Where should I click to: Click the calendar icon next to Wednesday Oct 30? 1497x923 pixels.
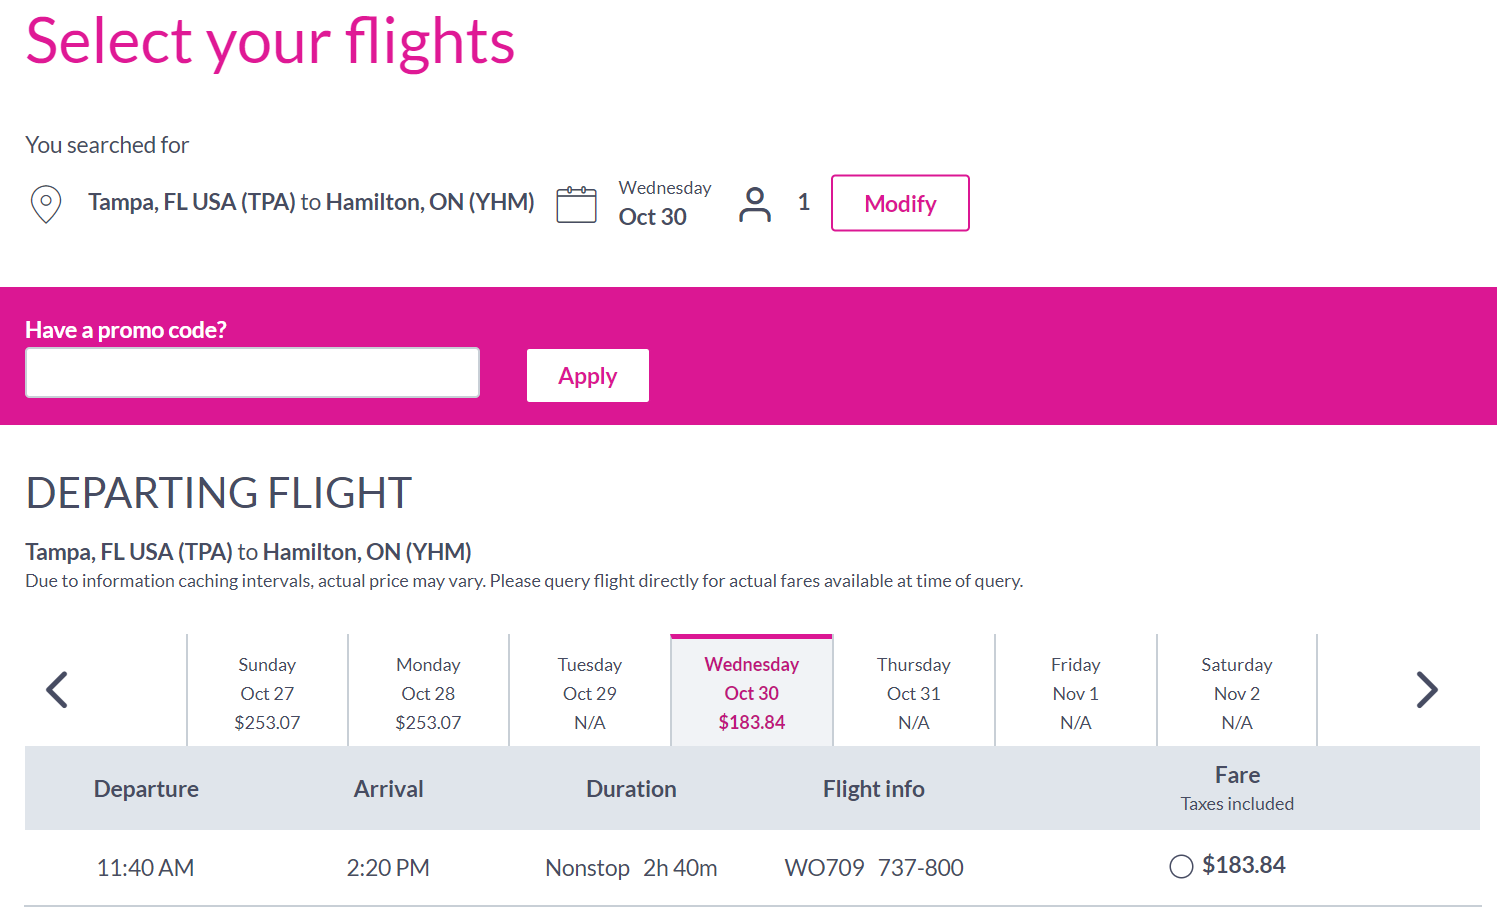(x=576, y=203)
